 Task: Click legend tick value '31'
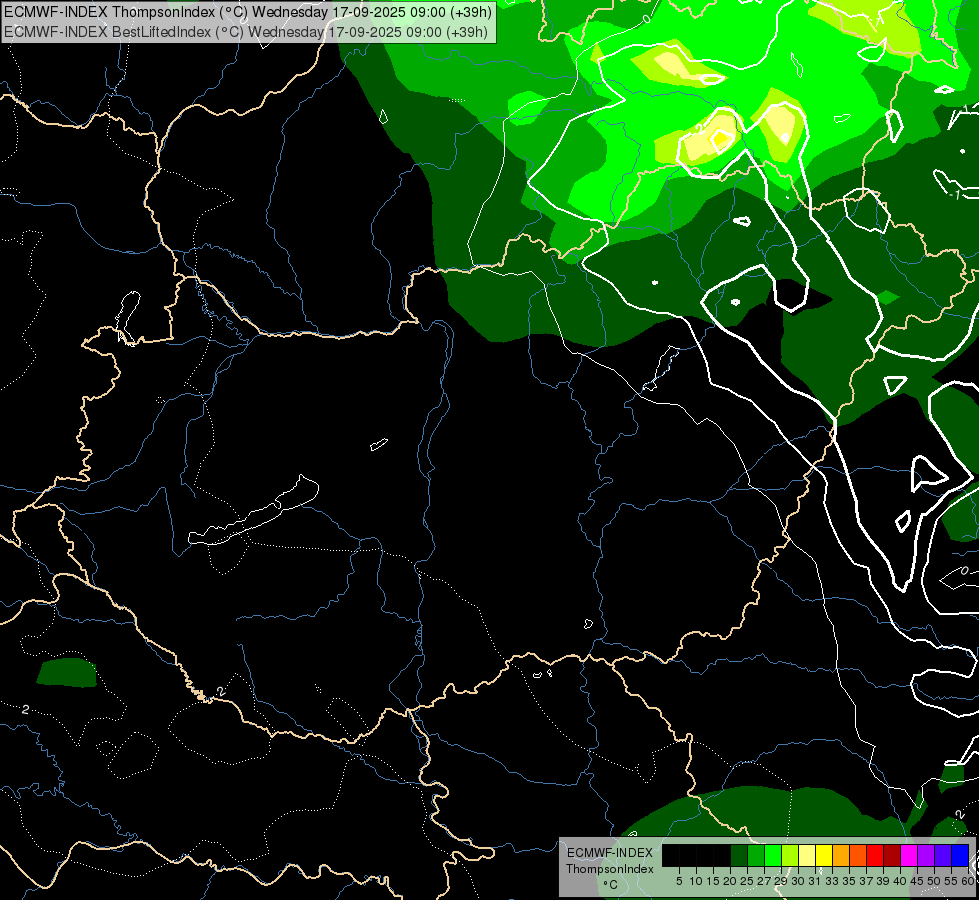coord(815,881)
